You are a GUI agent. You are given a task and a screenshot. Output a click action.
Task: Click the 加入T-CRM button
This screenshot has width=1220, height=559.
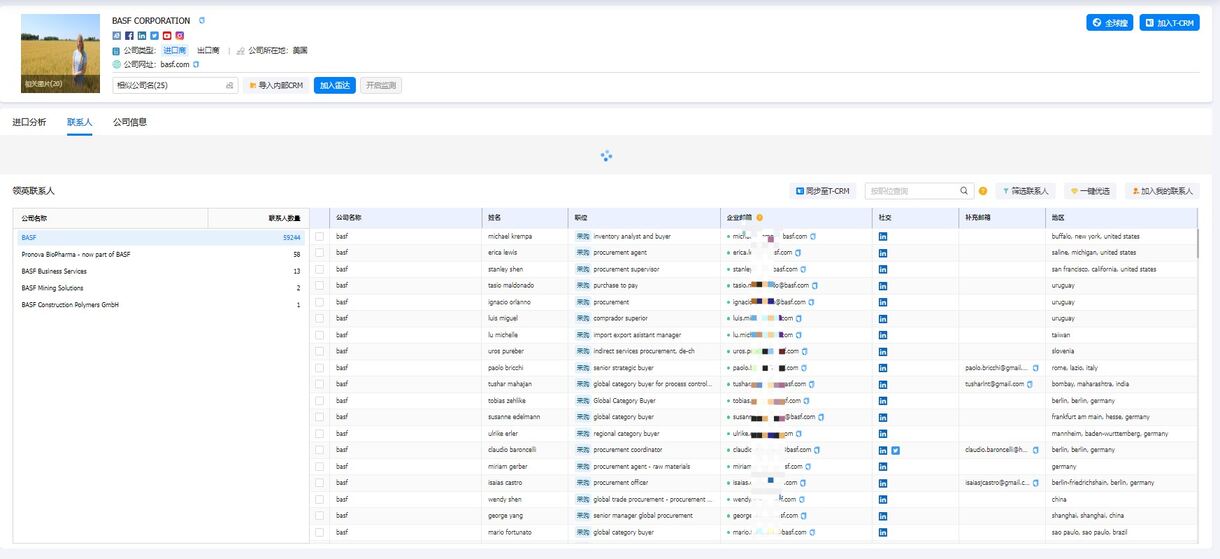[x=1169, y=22]
